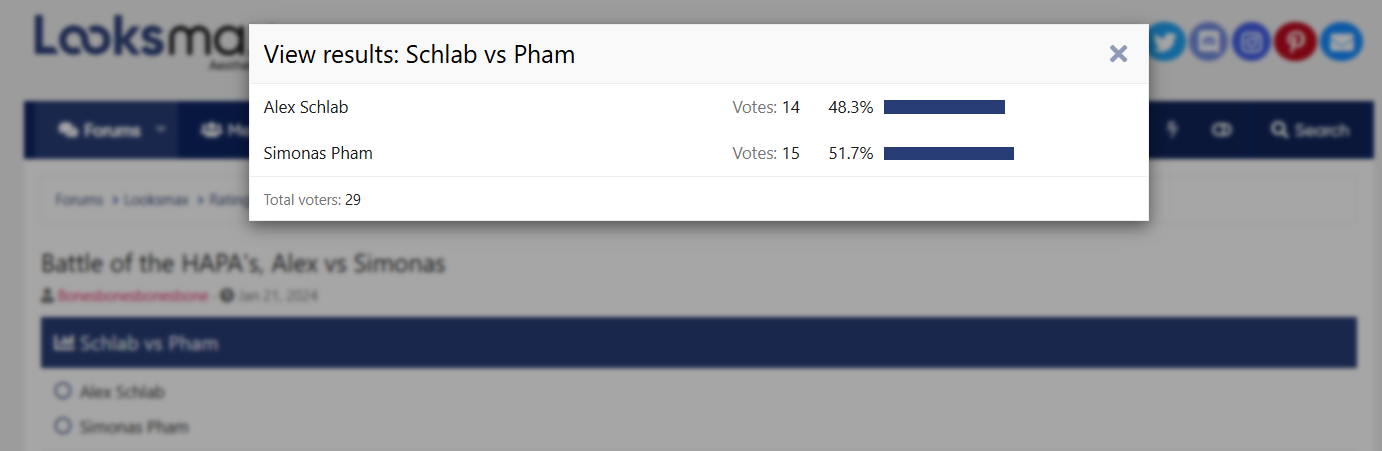The image size is (1382, 451).
Task: Click the email envelope icon
Action: [1340, 42]
